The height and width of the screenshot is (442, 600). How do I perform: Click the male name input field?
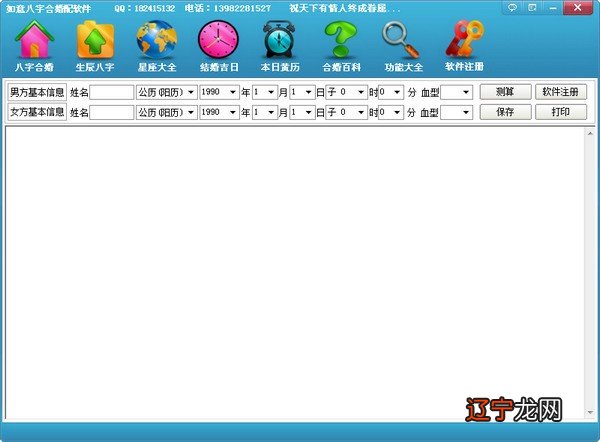coord(112,92)
